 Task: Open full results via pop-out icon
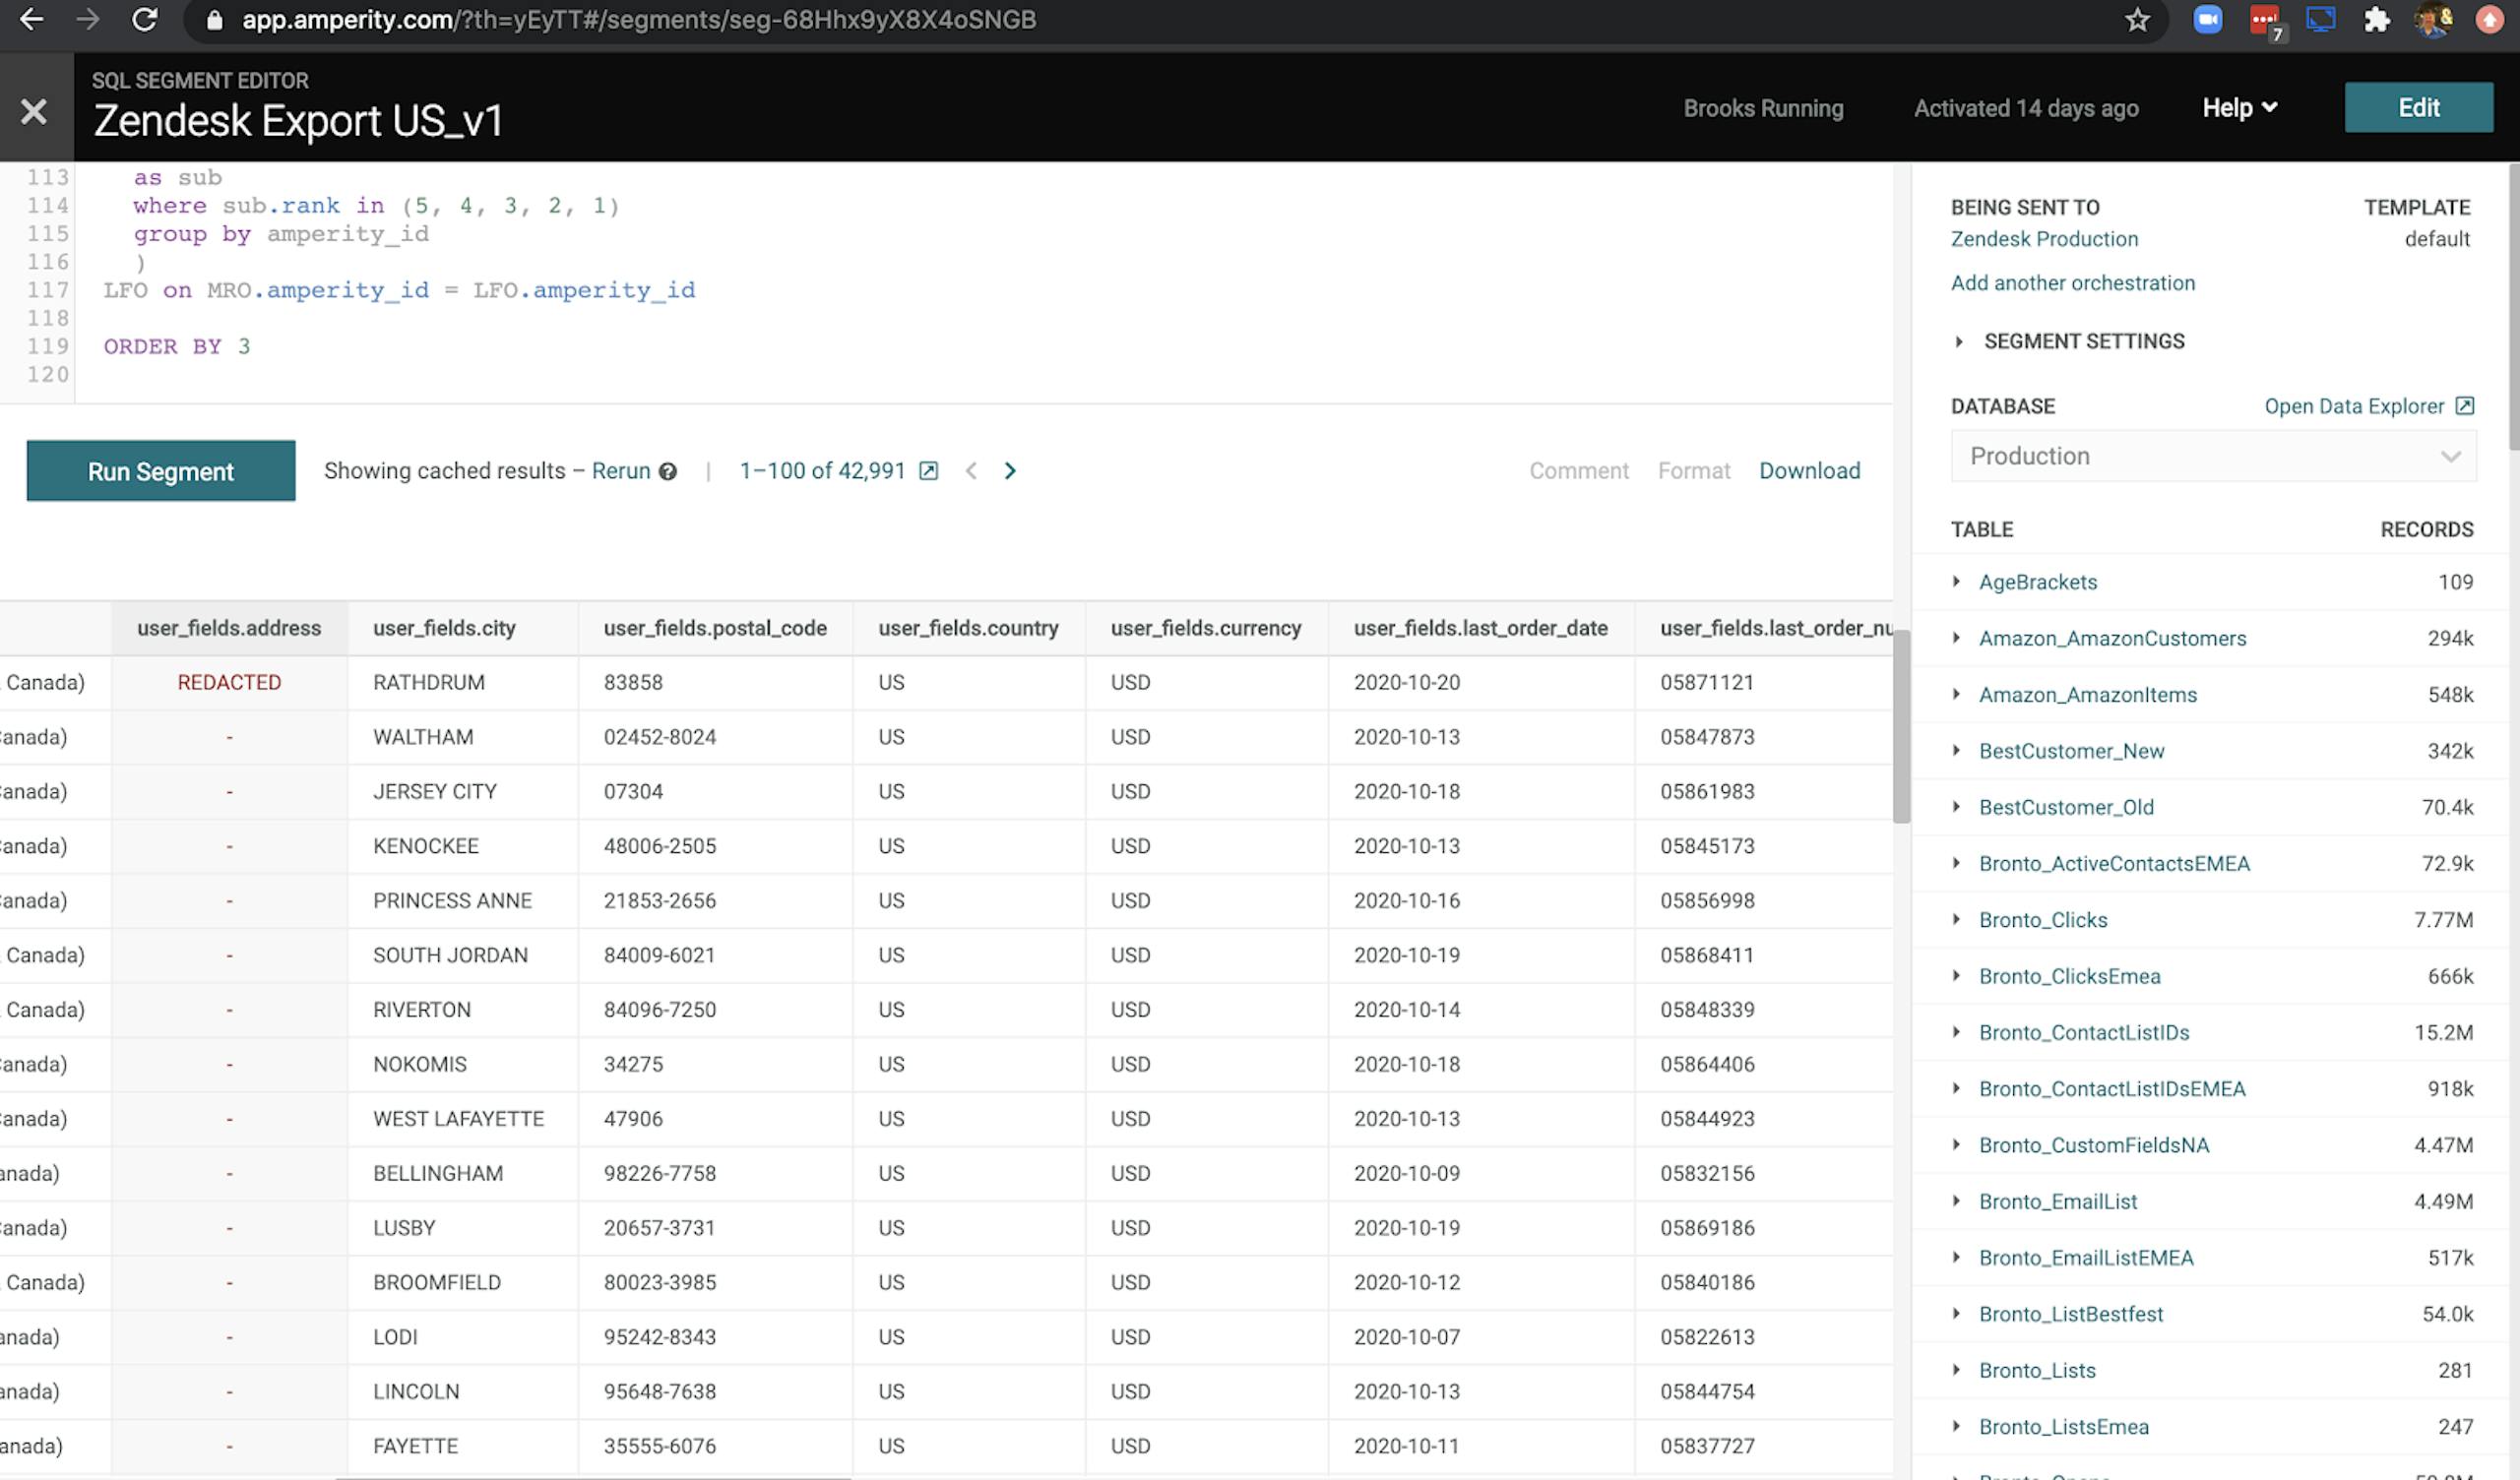(x=928, y=471)
